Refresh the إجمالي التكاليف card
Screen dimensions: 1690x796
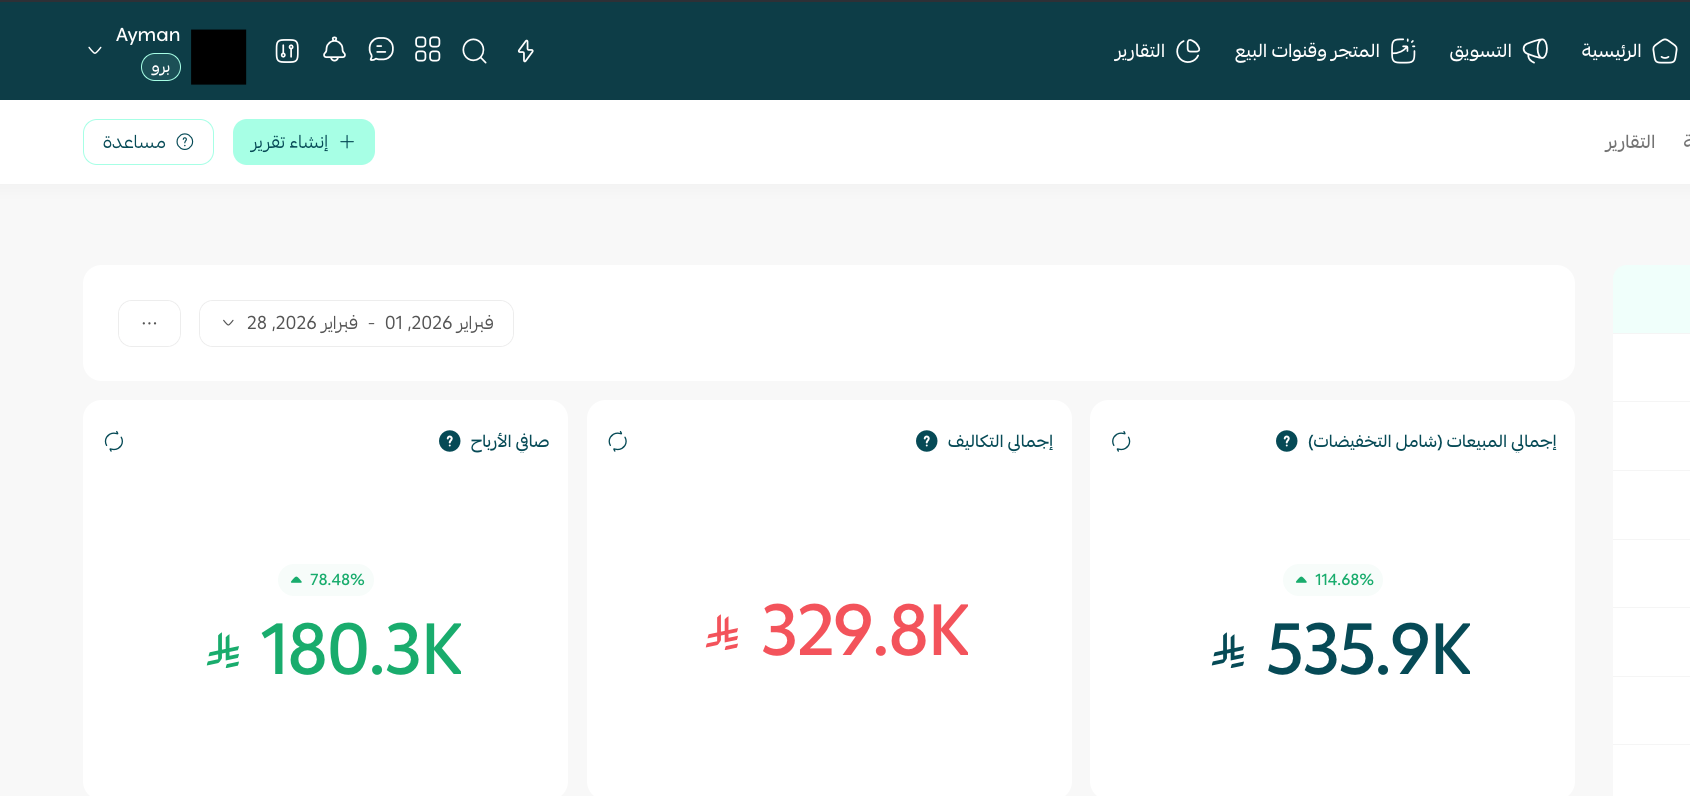tap(618, 441)
